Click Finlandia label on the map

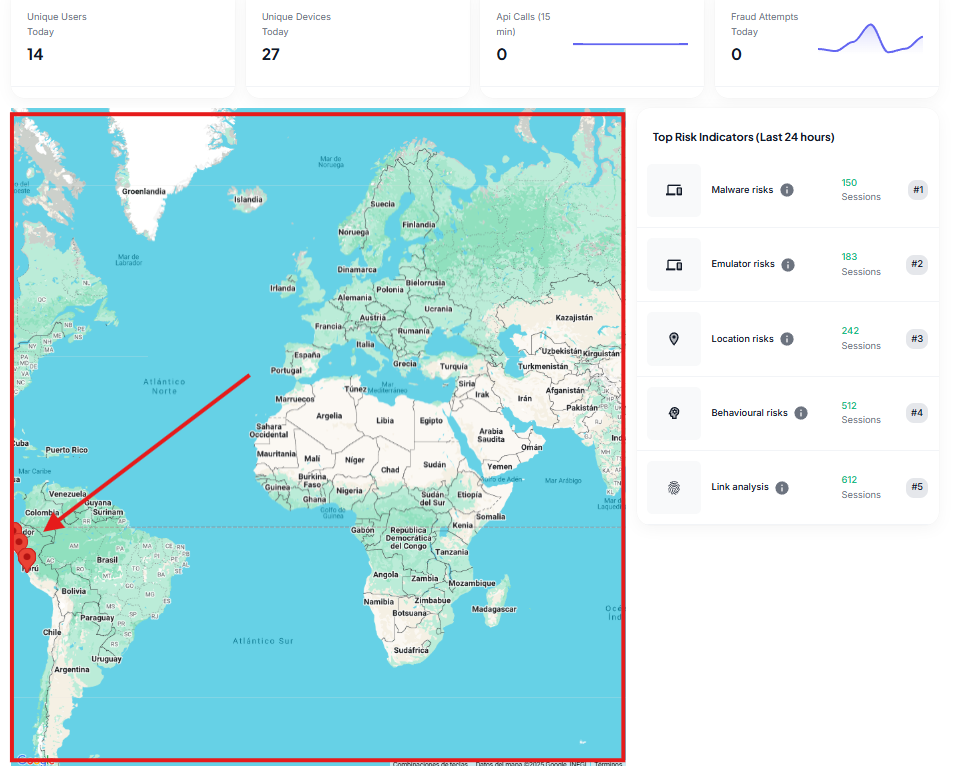419,224
